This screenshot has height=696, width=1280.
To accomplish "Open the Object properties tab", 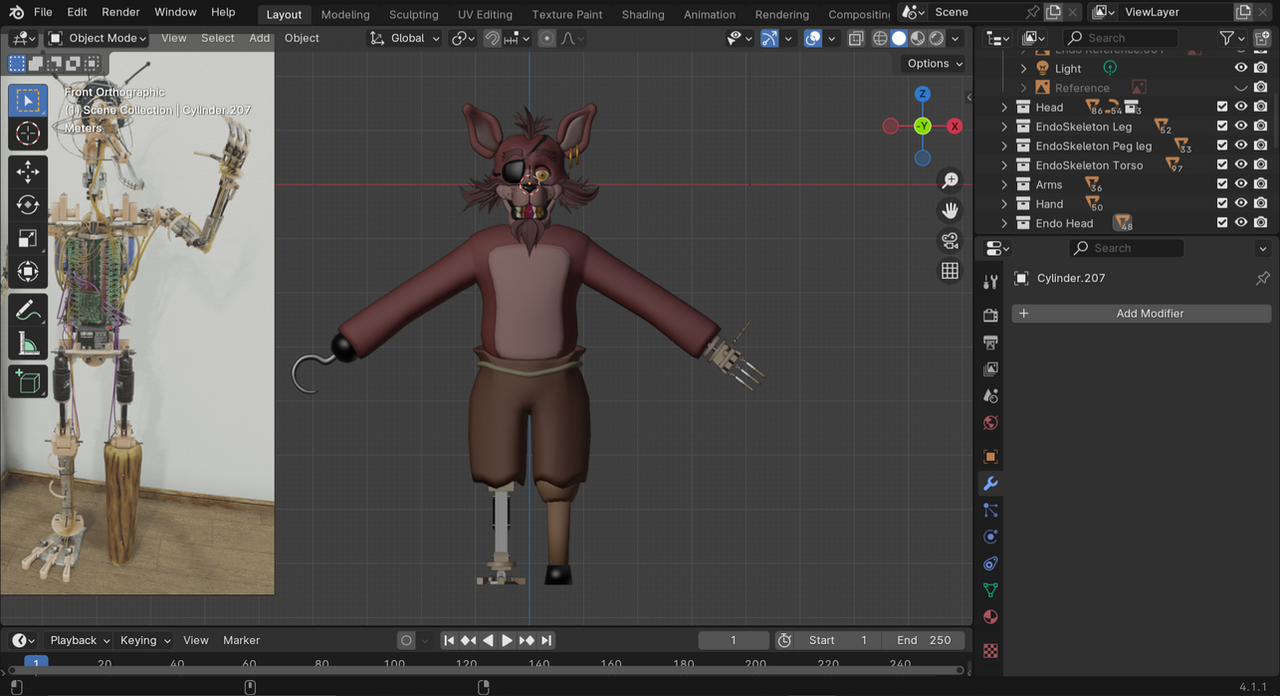I will pos(990,457).
